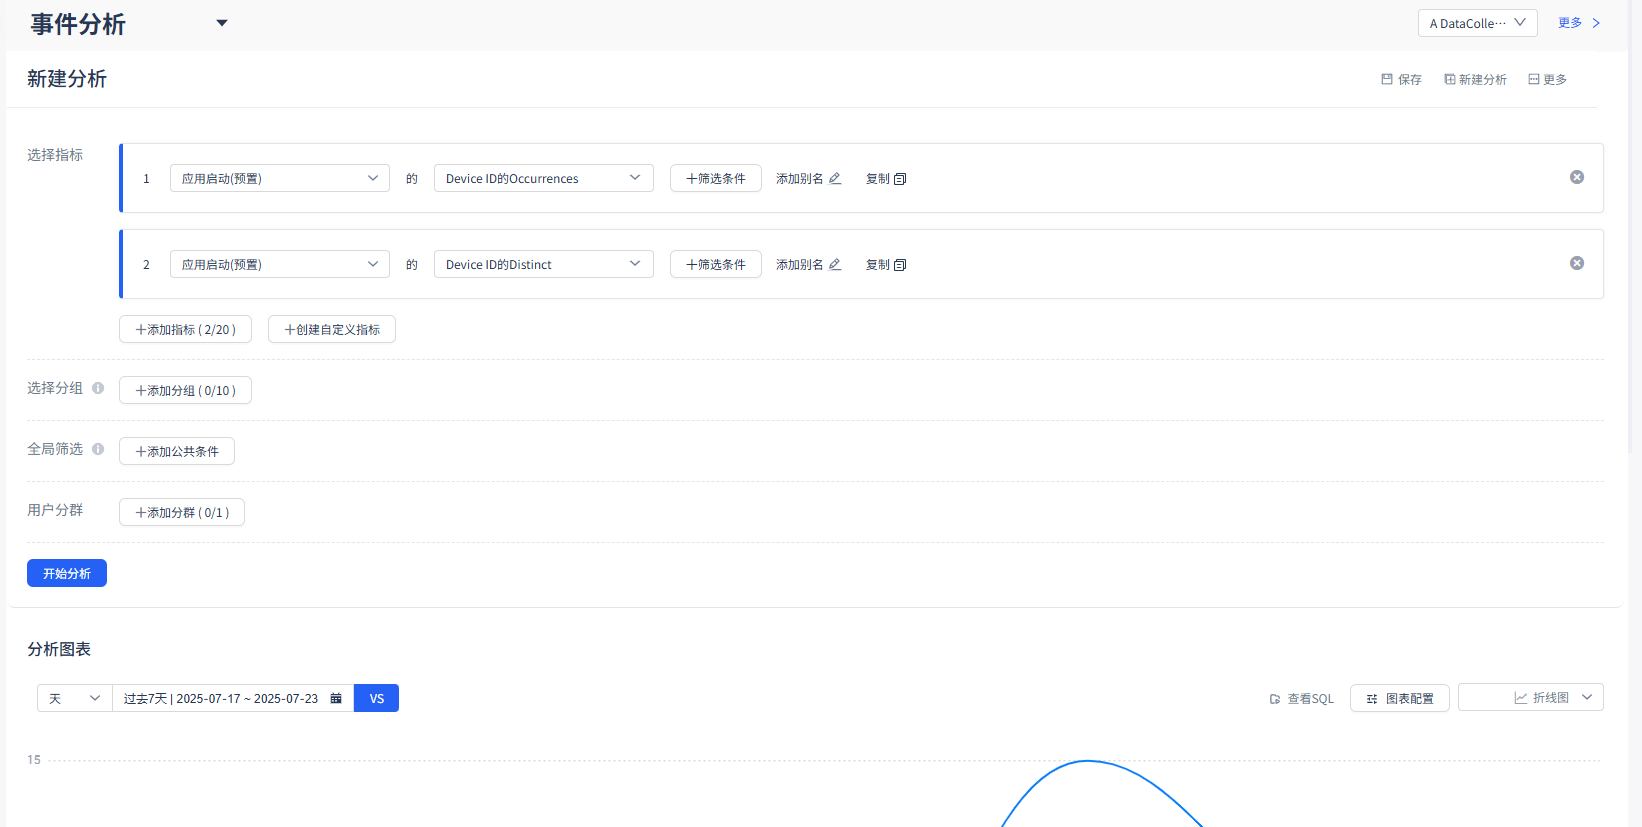Viewport: 1642px width, 827px height.
Task: Click 创建自定义指标 button
Action: (332, 329)
